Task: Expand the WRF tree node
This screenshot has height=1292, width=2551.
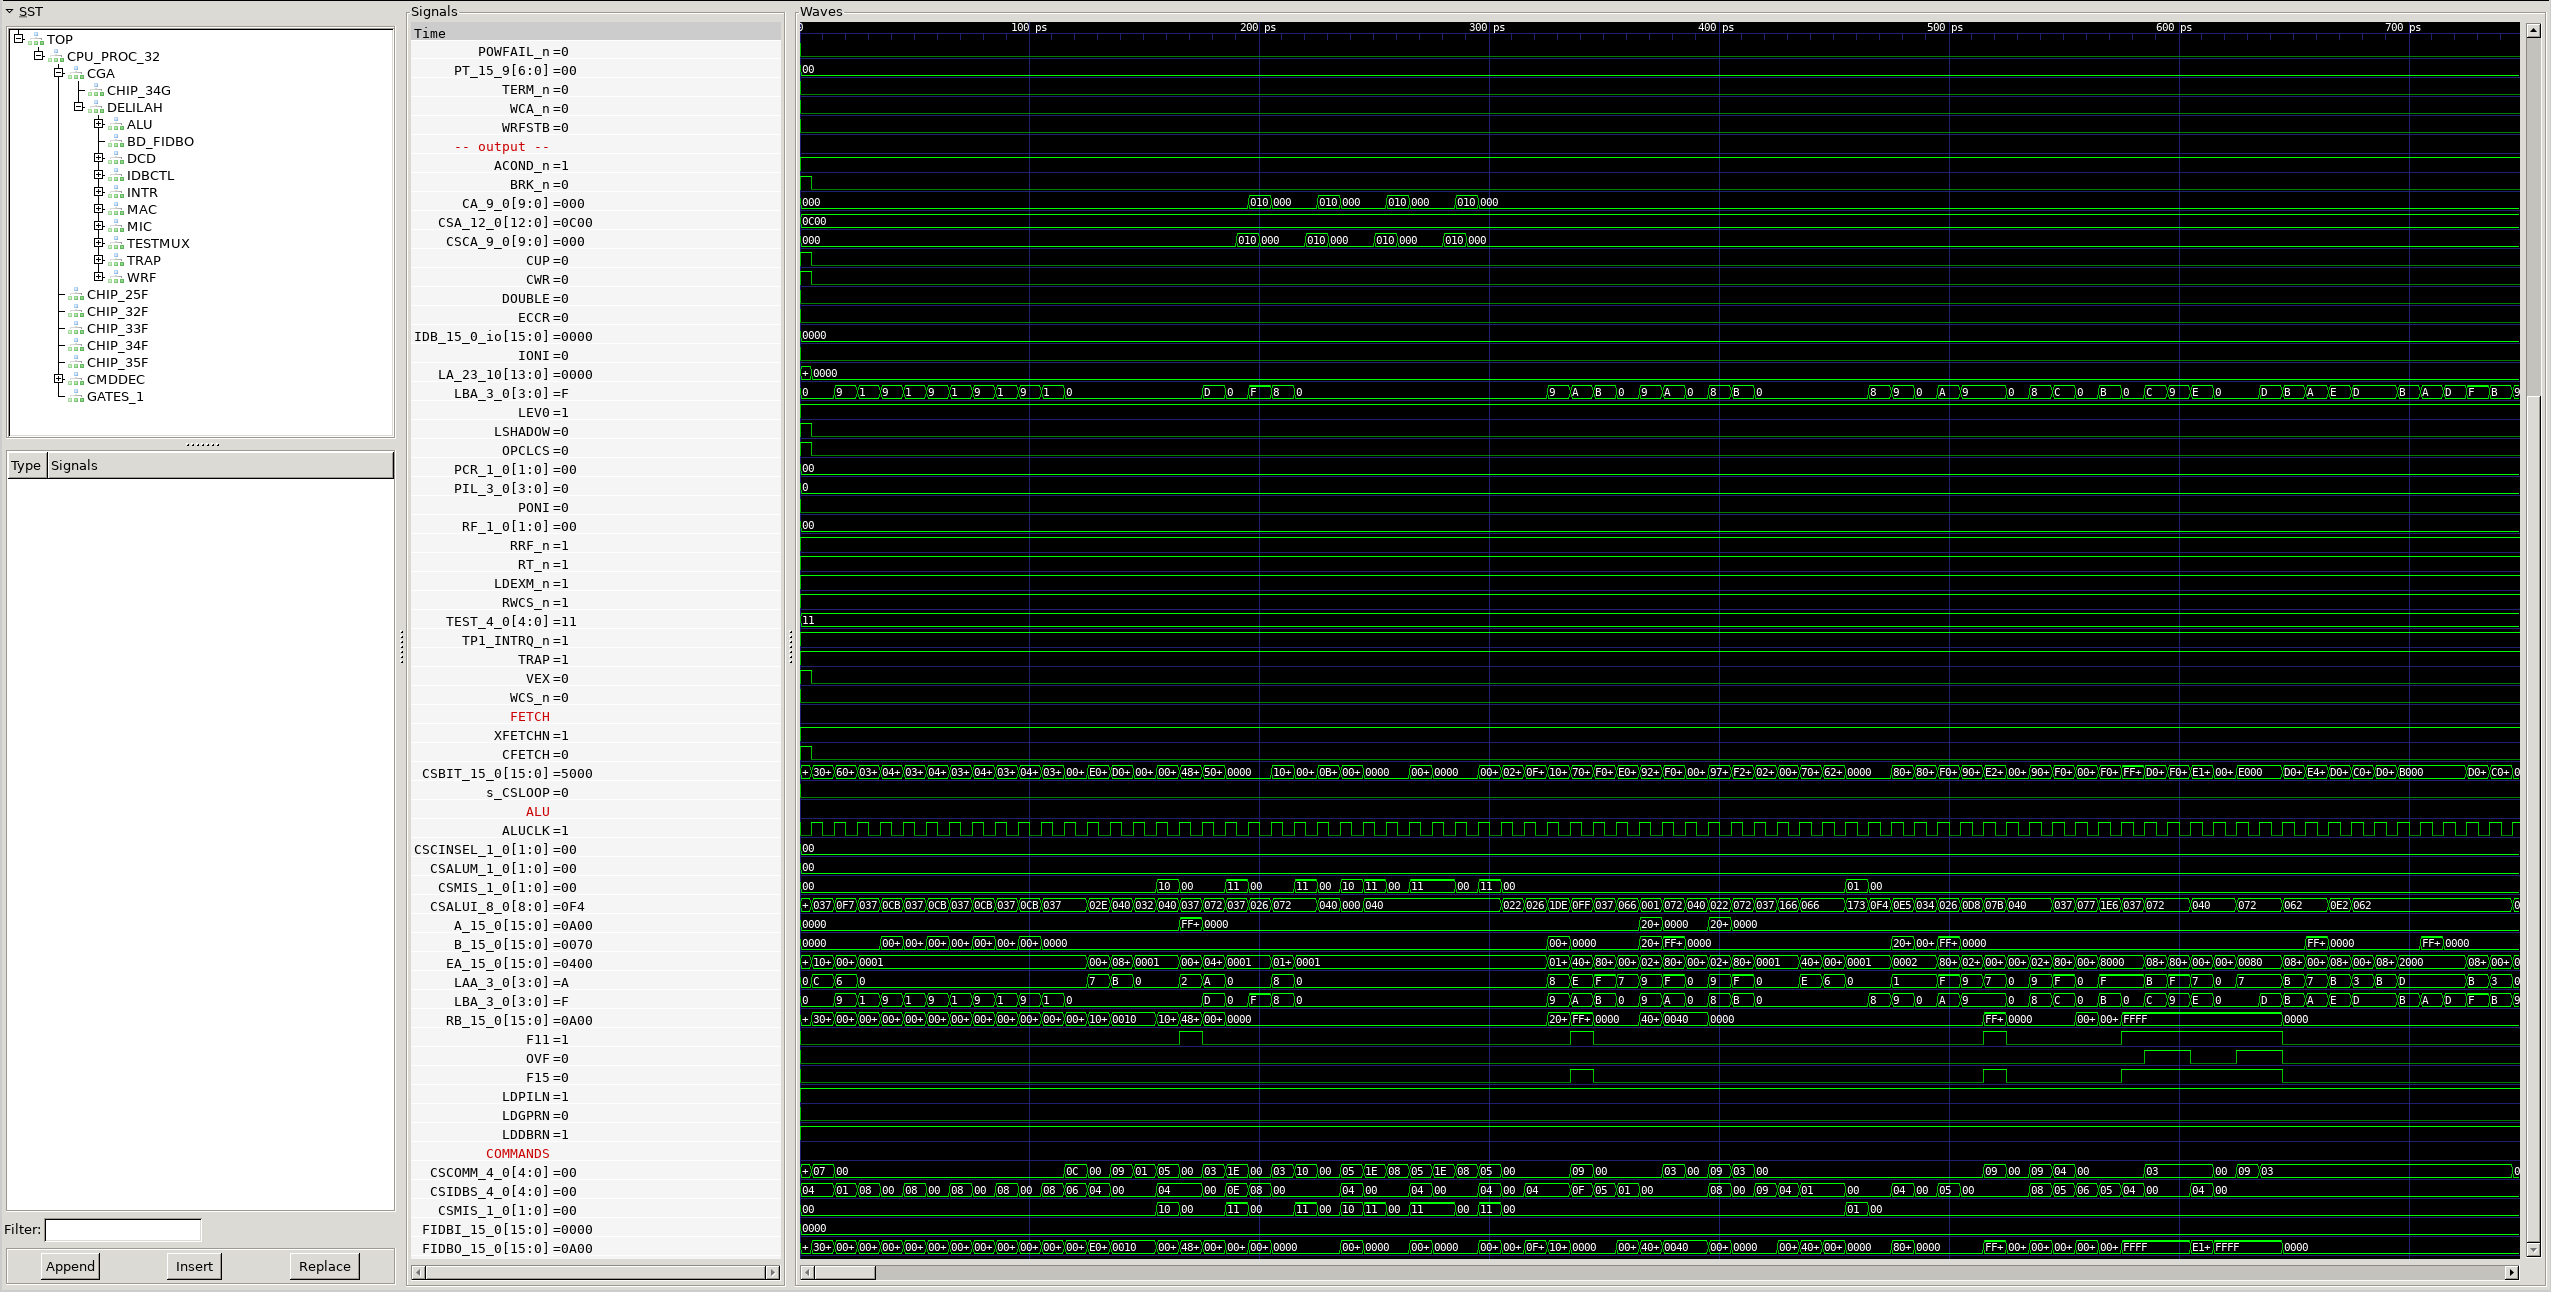Action: [99, 277]
